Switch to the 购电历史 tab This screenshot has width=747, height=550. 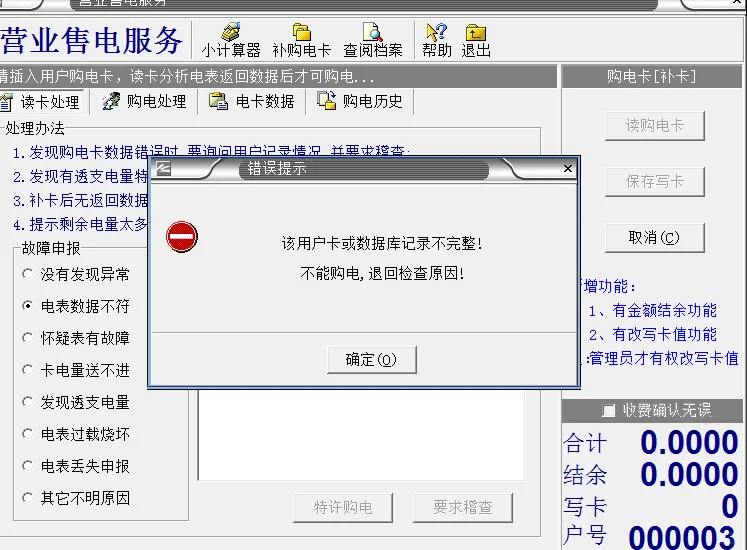(360, 101)
